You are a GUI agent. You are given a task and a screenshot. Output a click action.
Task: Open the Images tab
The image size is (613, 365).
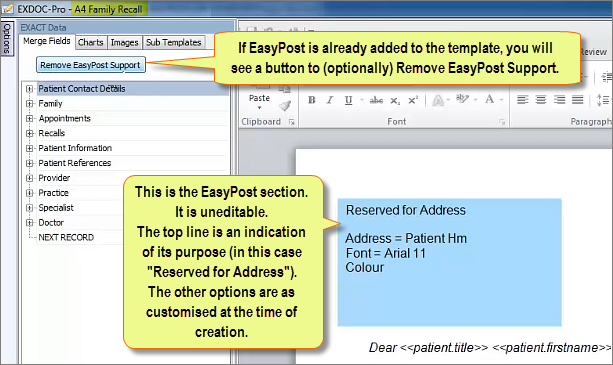124,42
